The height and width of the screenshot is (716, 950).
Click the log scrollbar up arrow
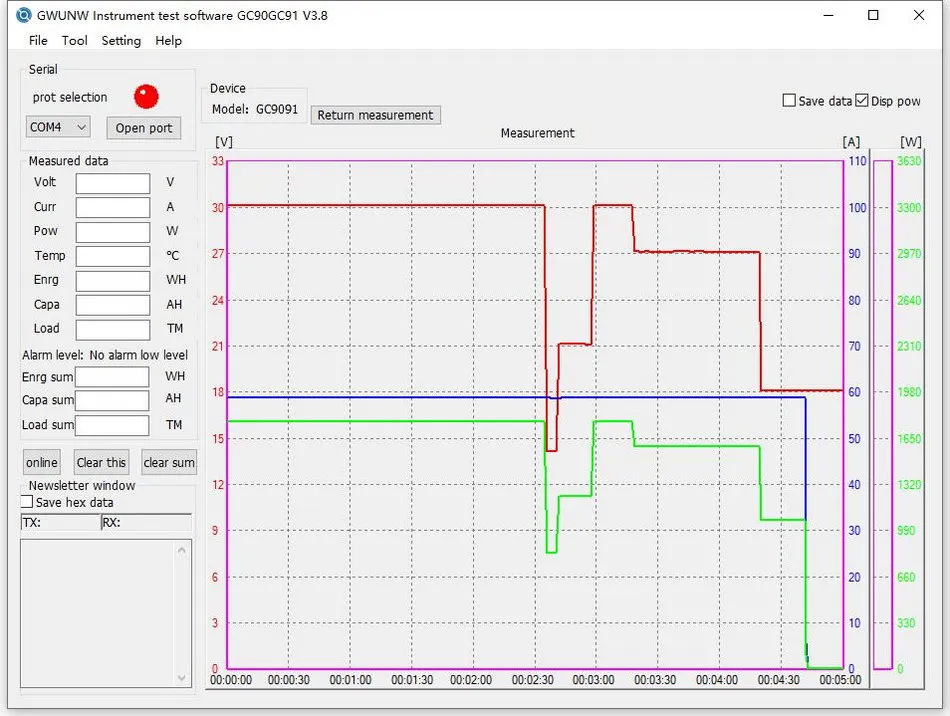[x=182, y=550]
